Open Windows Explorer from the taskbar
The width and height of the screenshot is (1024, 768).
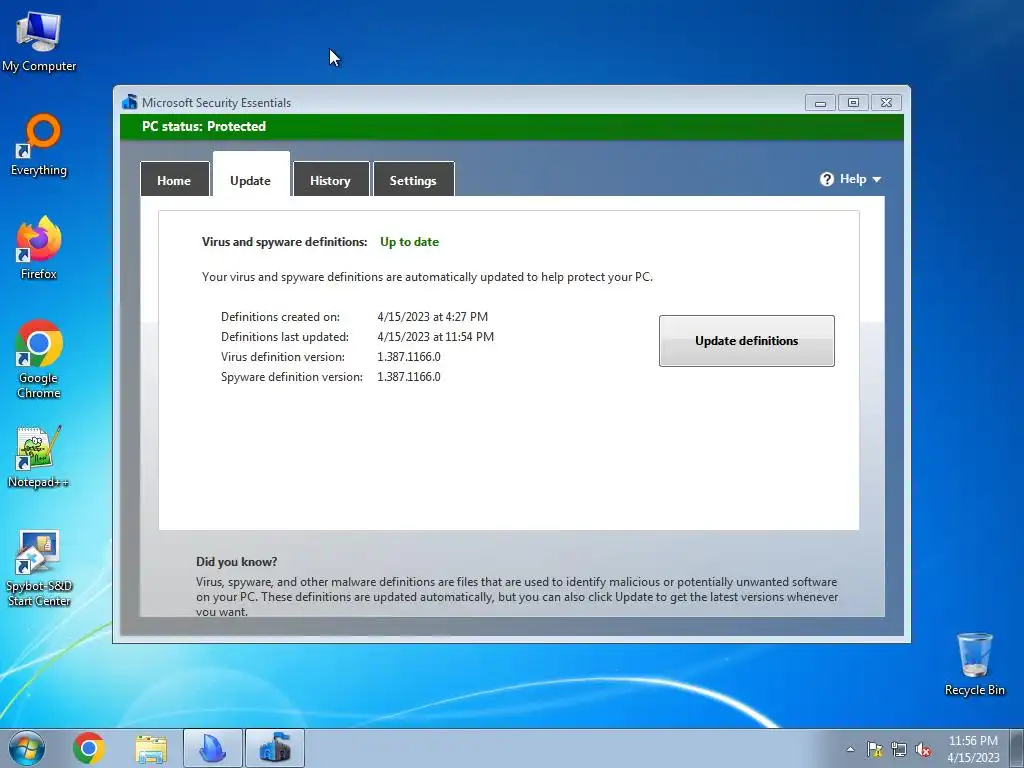click(151, 749)
